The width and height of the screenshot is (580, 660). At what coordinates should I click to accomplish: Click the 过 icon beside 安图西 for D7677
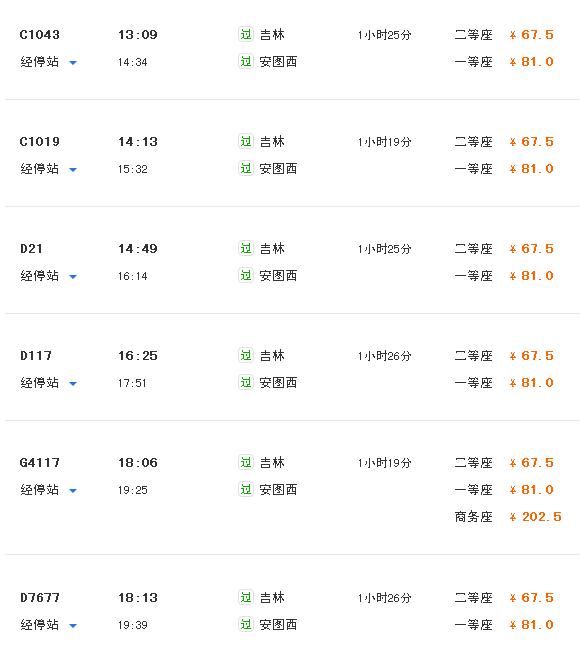[246, 624]
